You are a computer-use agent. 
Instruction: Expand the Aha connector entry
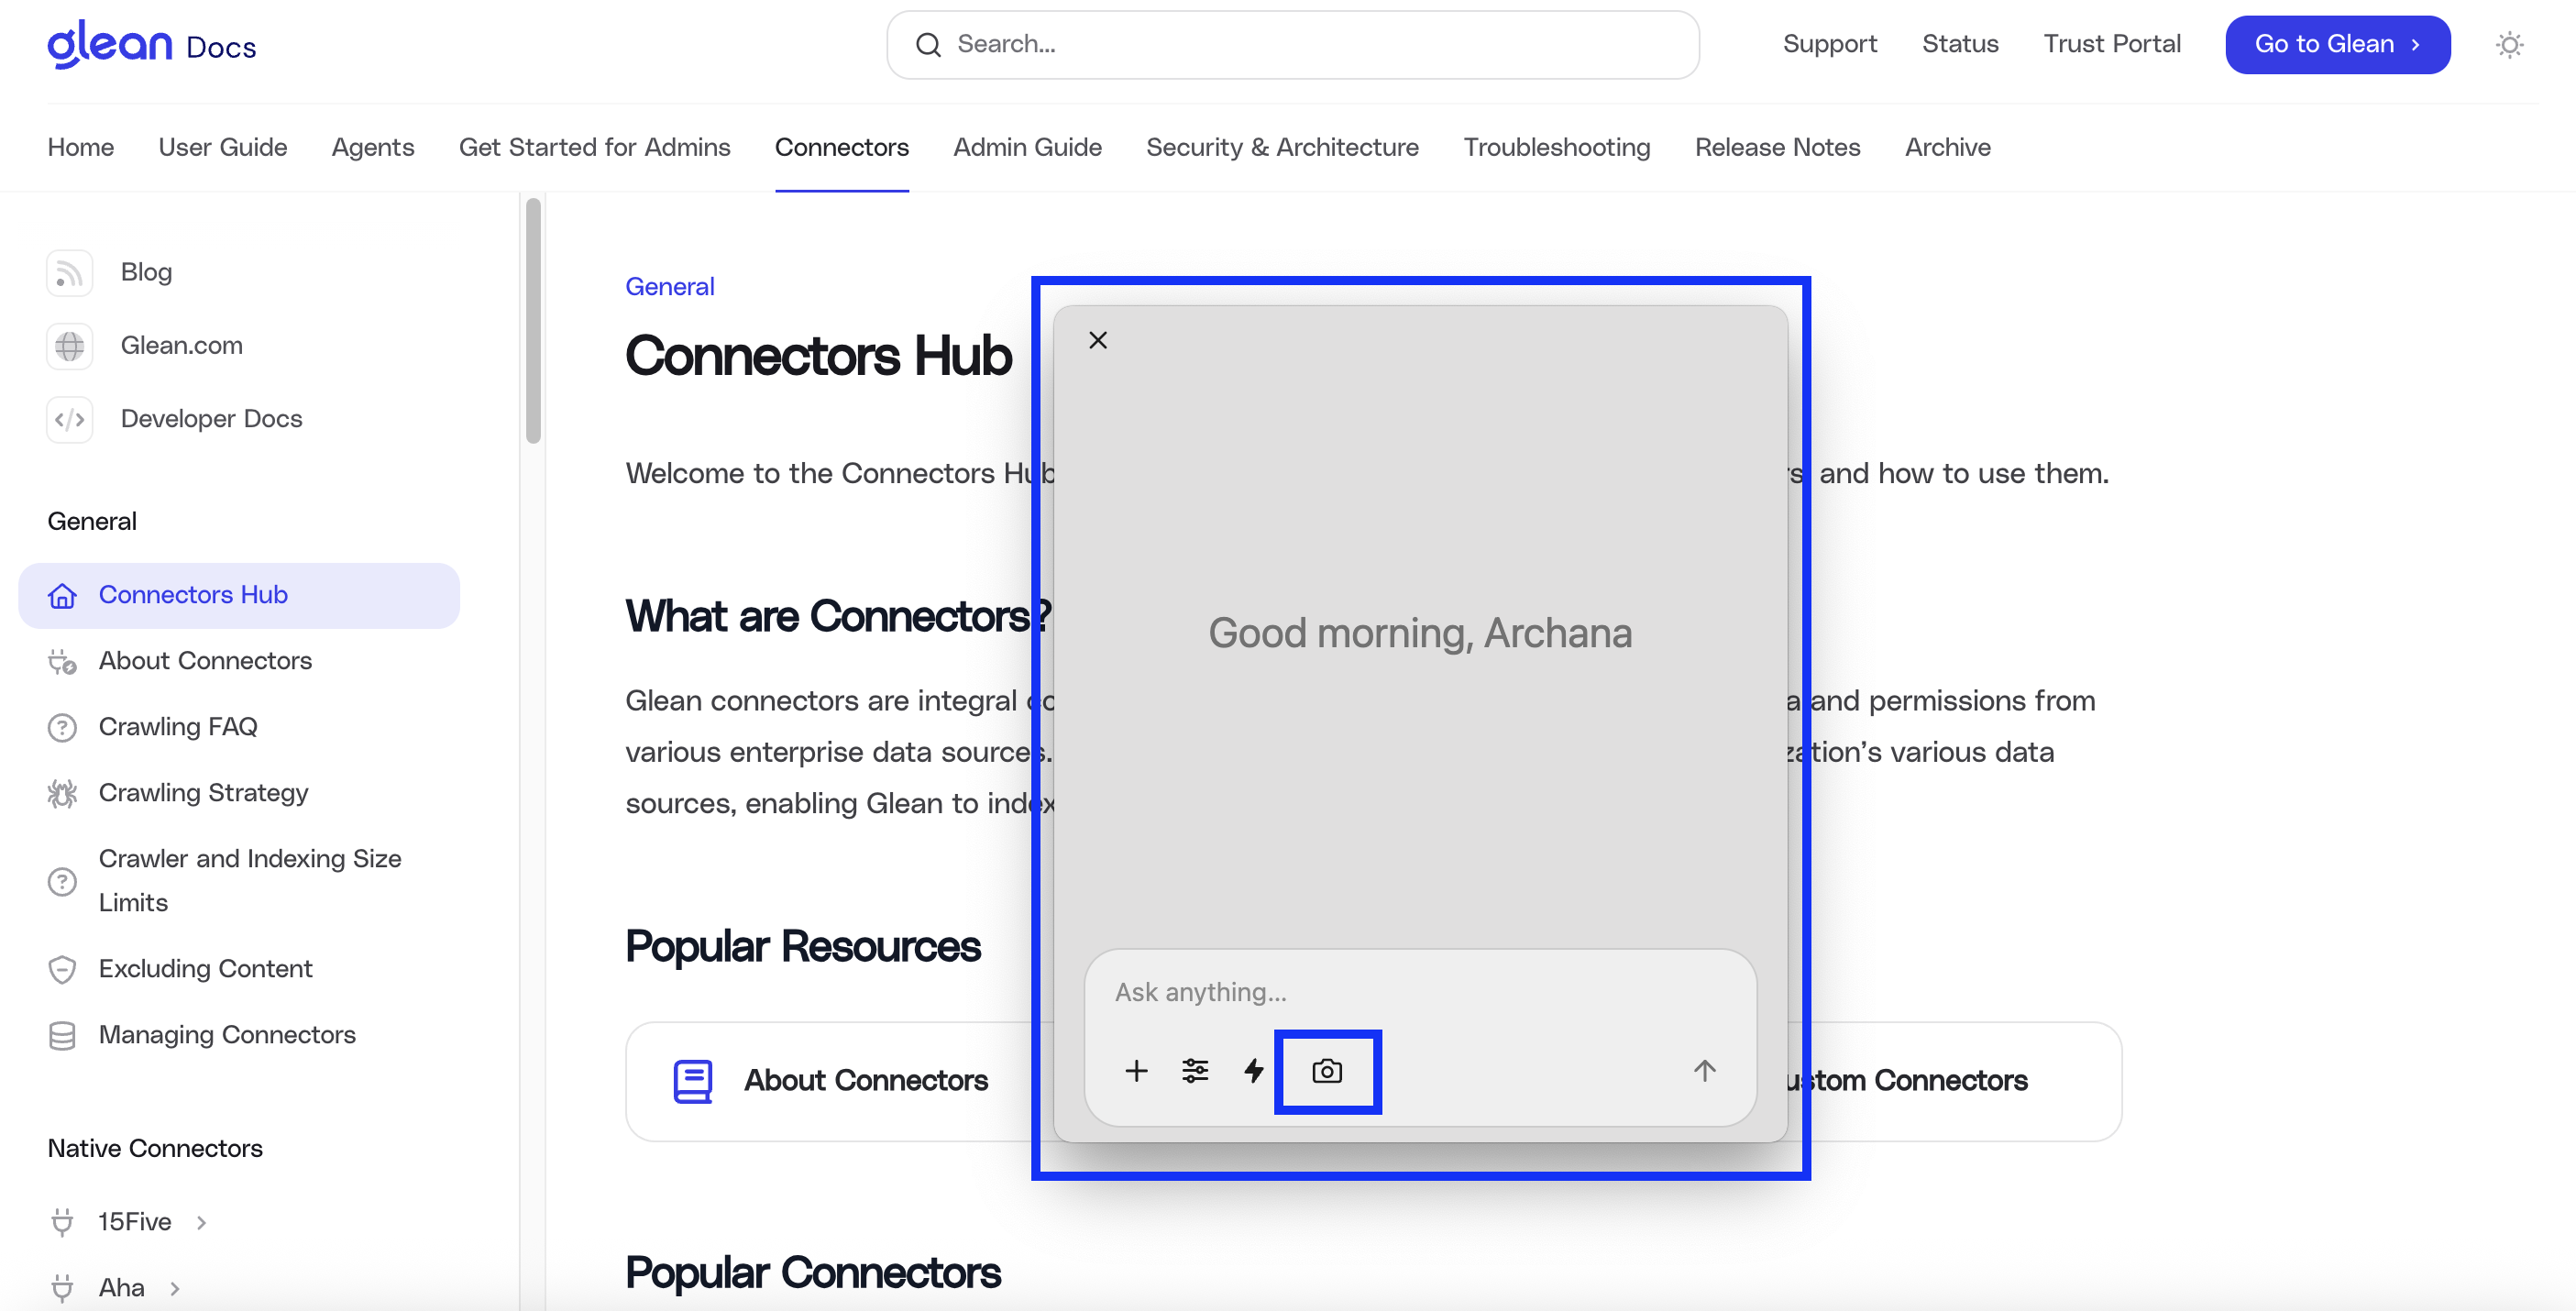pyautogui.click(x=176, y=1288)
